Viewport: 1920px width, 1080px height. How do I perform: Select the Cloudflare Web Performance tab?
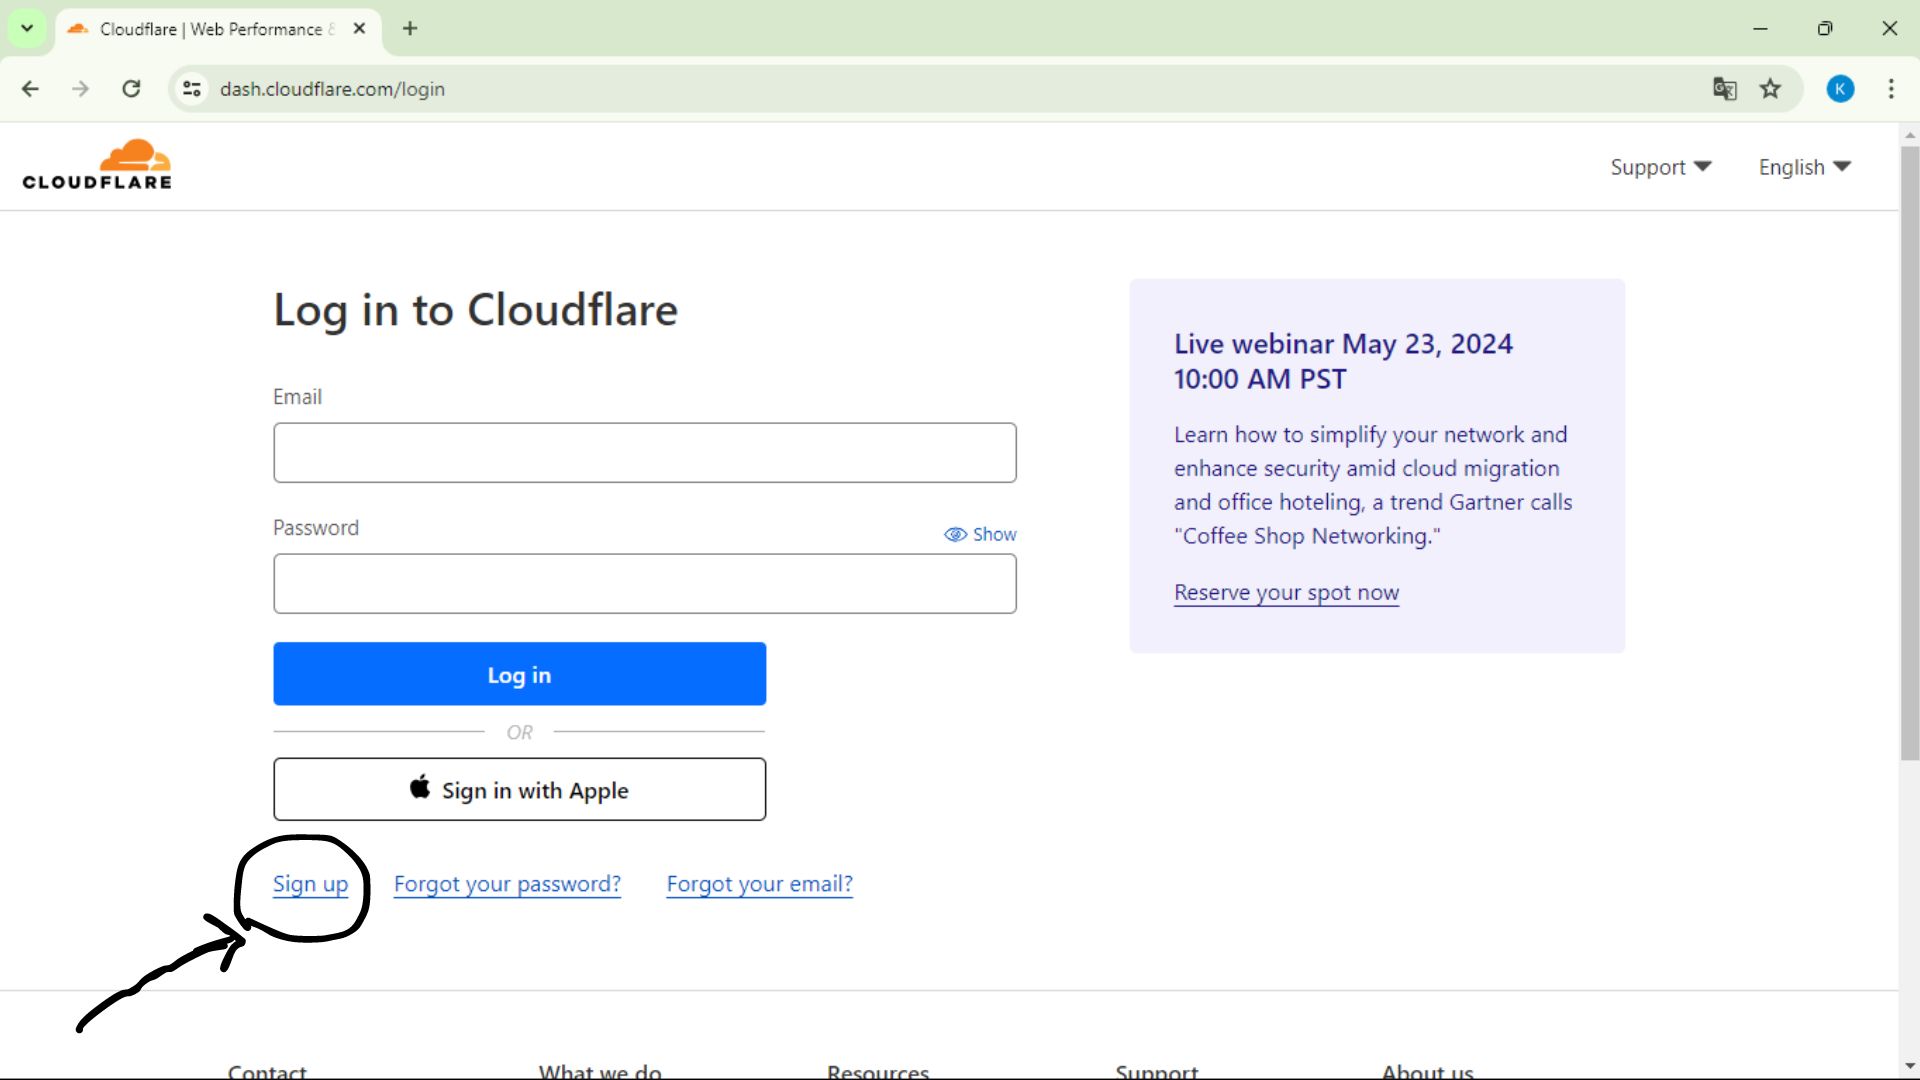[x=217, y=29]
